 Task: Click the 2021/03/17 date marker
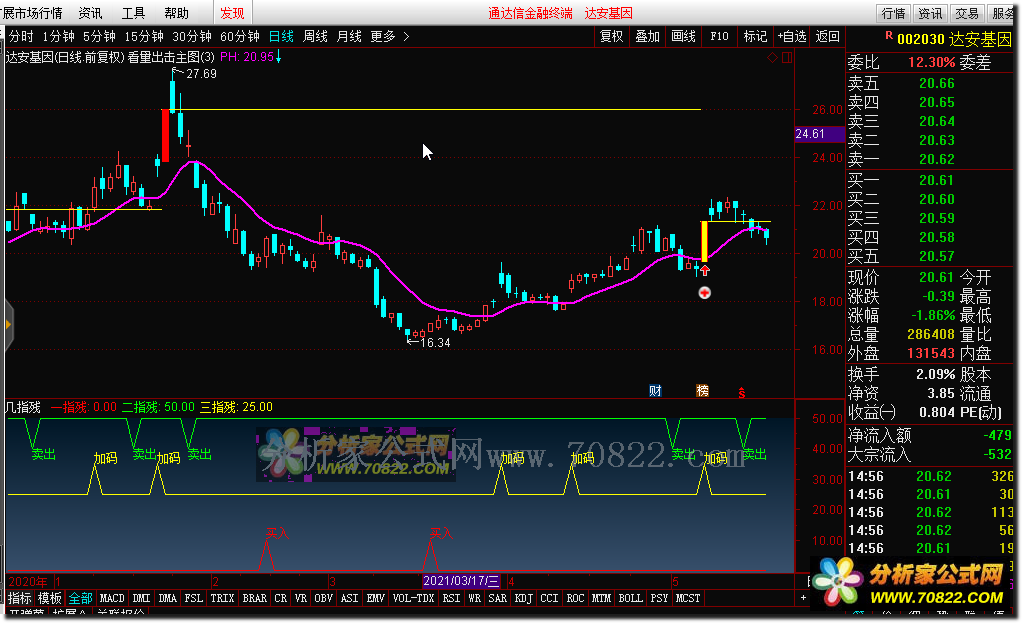[x=461, y=581]
